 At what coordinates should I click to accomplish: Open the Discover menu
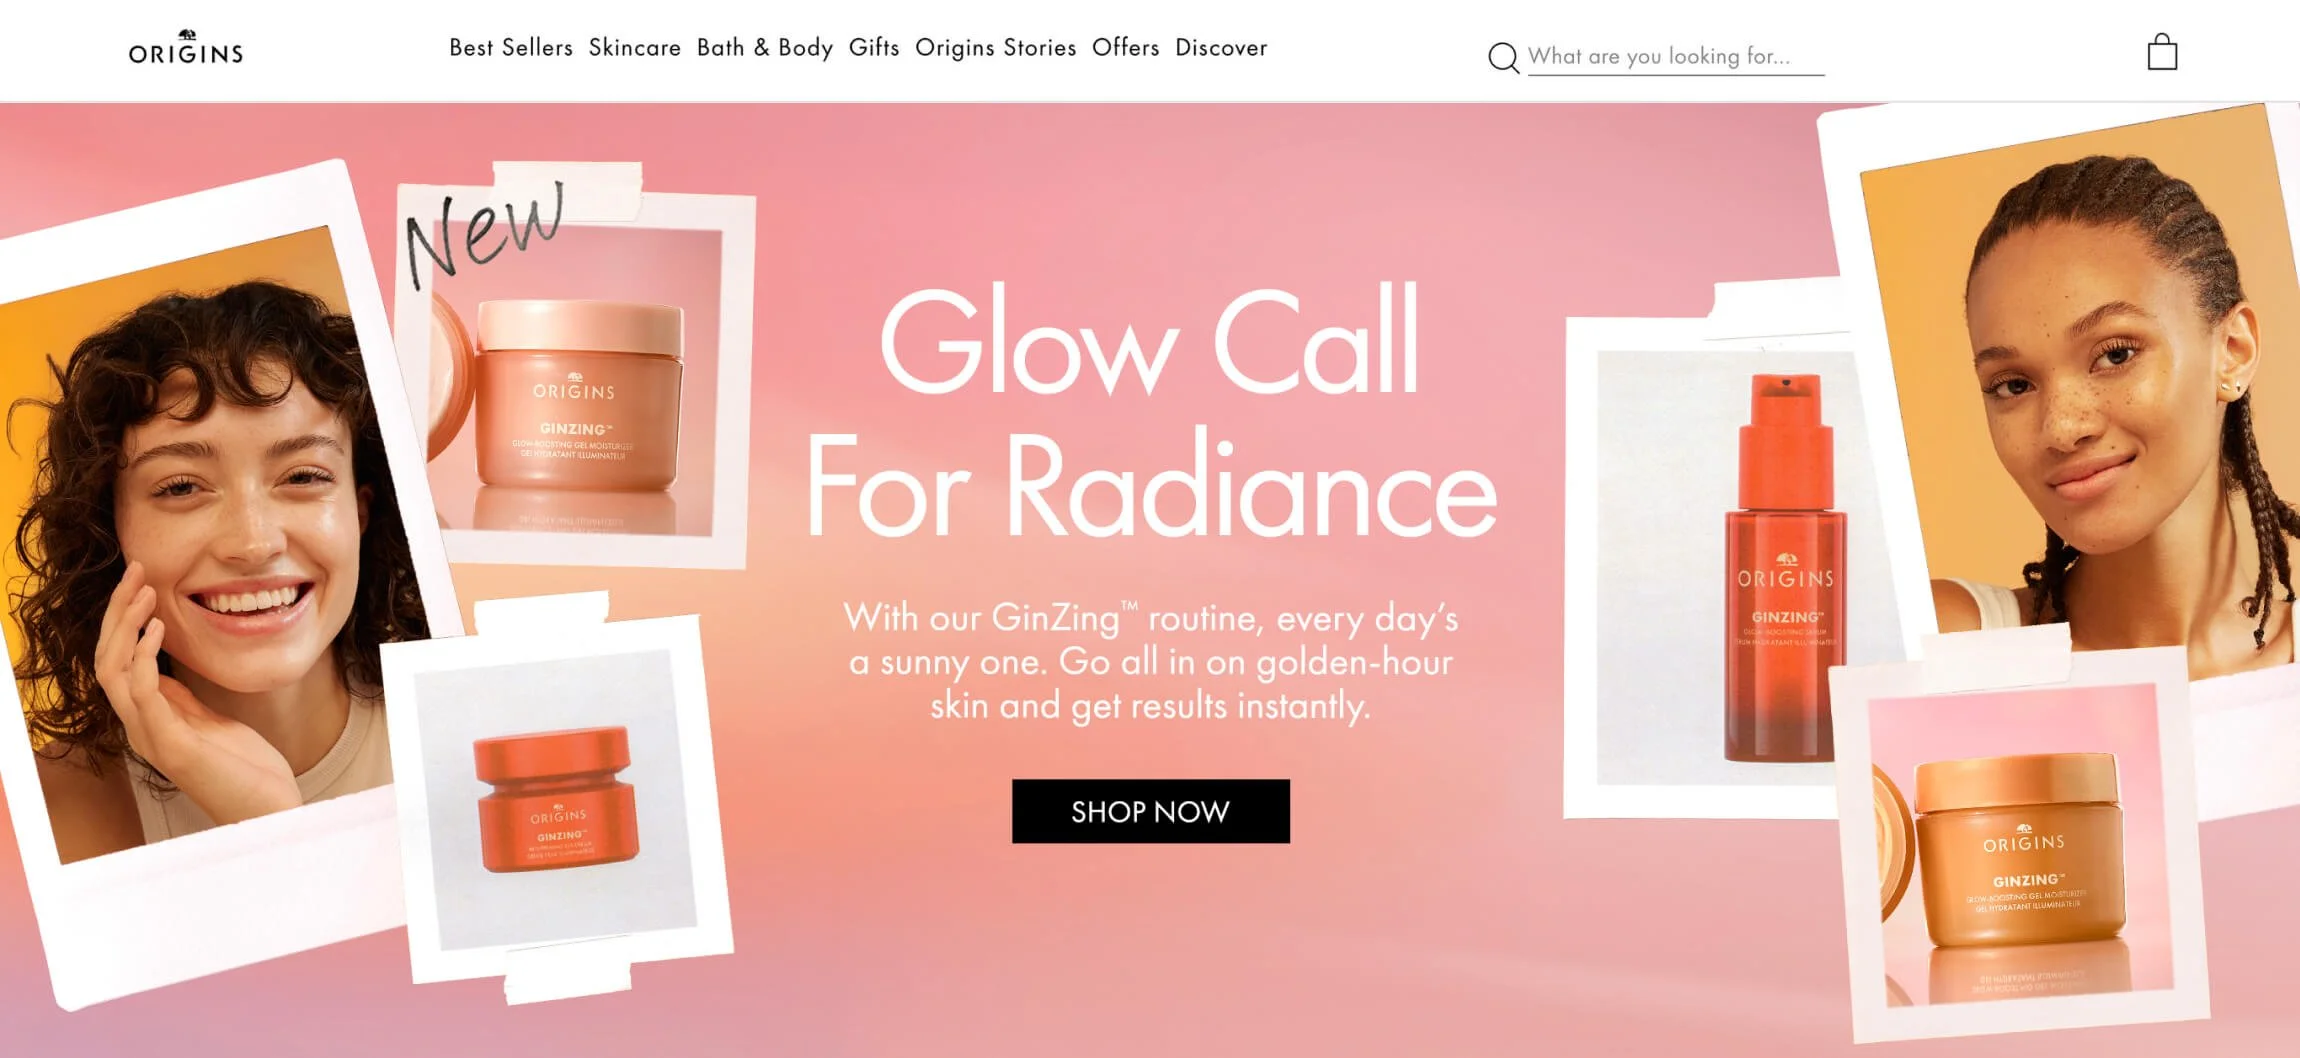[x=1221, y=48]
